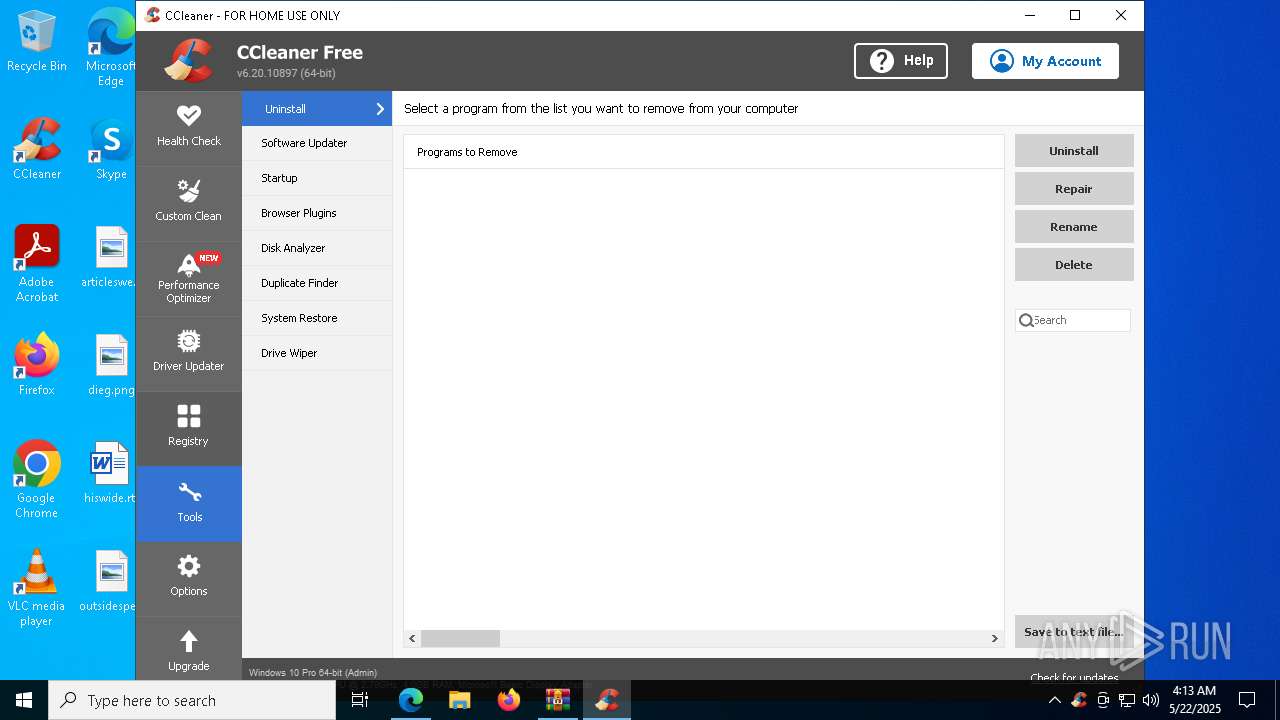This screenshot has width=1280, height=720.
Task: Click the Uninstall button on the right
Action: point(1074,151)
